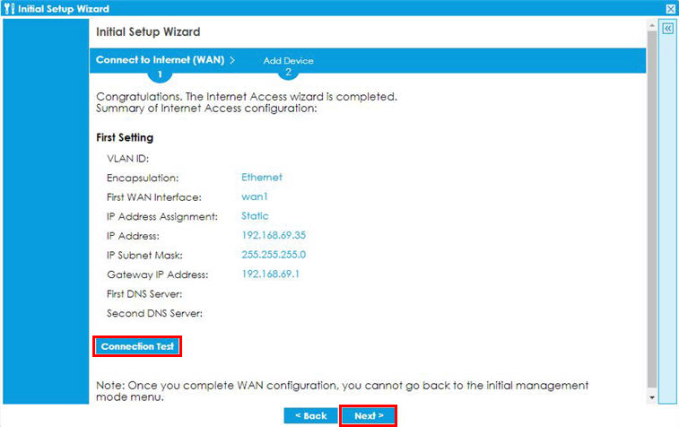Click the subnet mask 255.255.255.0

[x=274, y=255]
